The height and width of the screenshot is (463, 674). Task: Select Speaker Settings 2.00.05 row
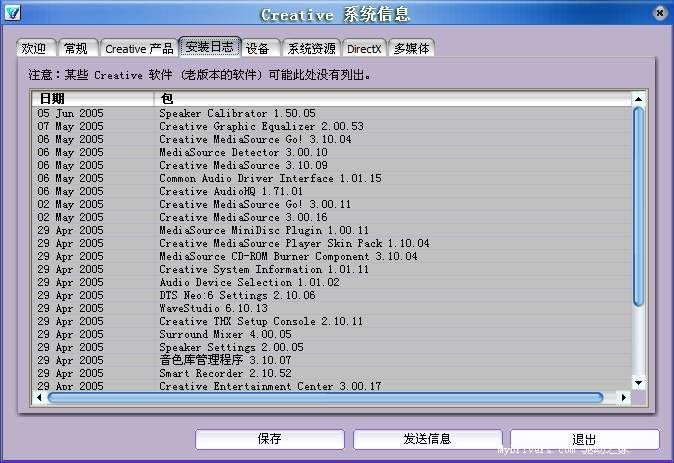coord(332,347)
